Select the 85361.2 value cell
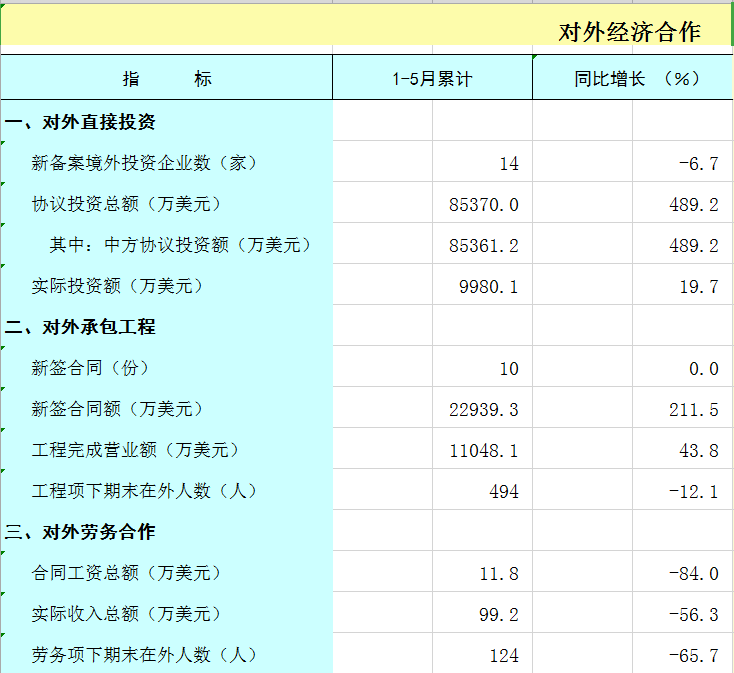Image resolution: width=734 pixels, height=673 pixels. tap(484, 246)
